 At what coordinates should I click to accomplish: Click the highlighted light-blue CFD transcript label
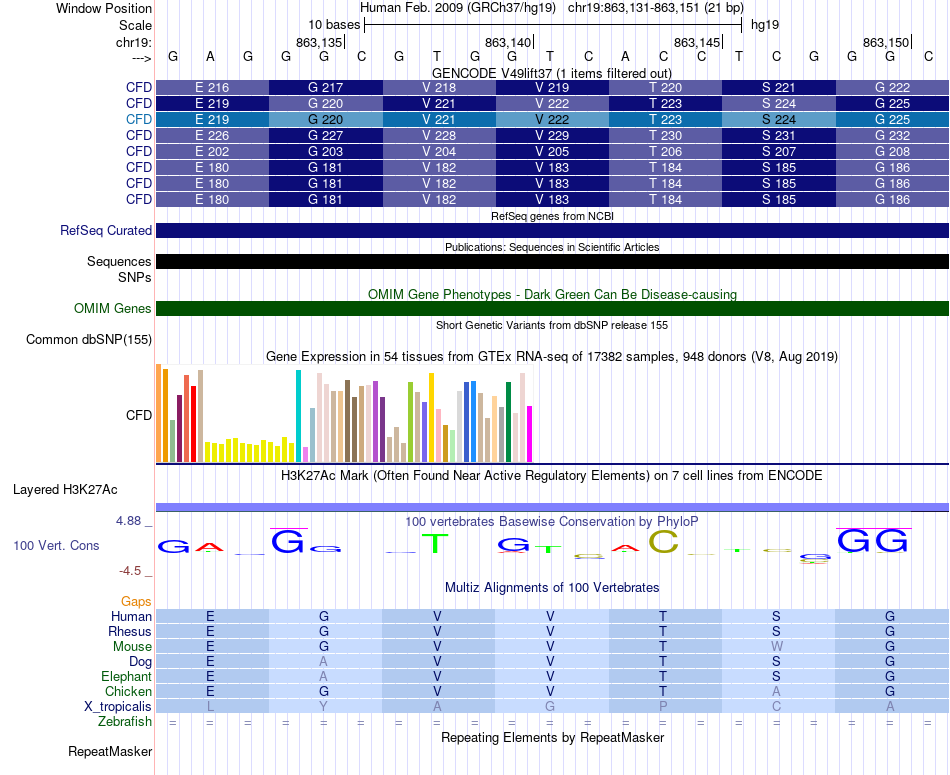[x=139, y=119]
